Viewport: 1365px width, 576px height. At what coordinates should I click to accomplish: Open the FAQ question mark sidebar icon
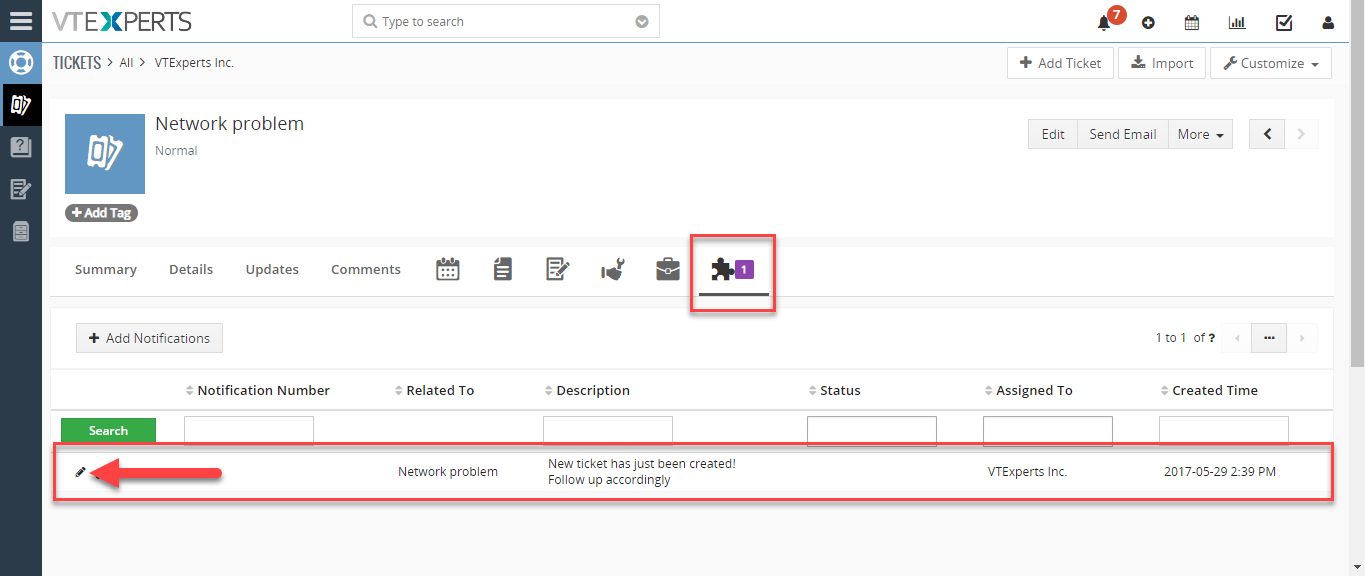21,147
